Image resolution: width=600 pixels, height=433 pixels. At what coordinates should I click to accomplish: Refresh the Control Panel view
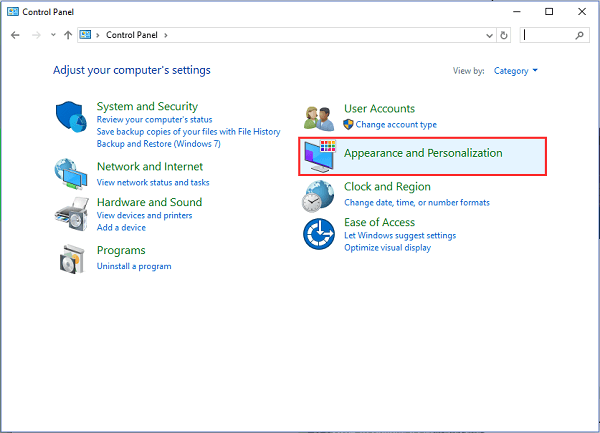(504, 35)
